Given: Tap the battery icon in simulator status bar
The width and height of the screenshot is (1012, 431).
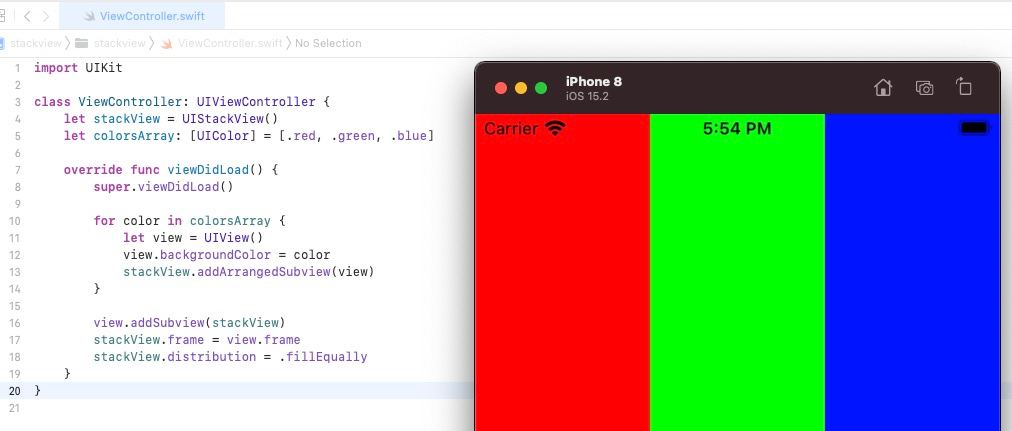Looking at the screenshot, I should pyautogui.click(x=975, y=128).
